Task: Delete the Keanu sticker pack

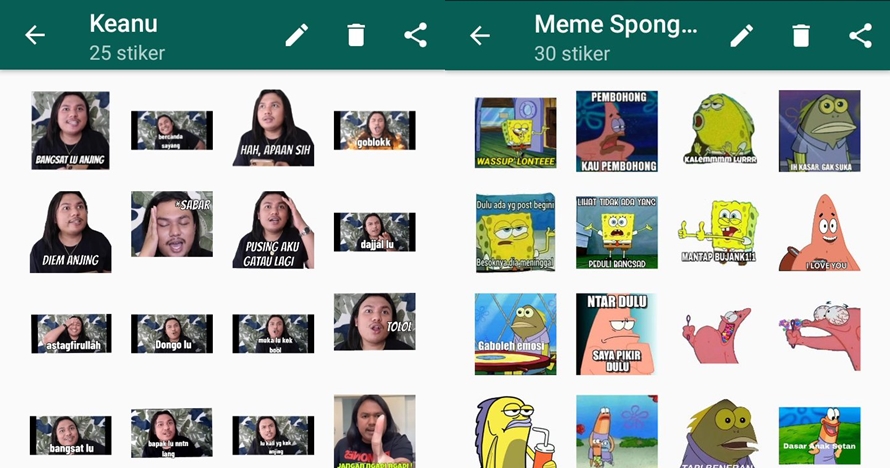Action: coord(356,35)
